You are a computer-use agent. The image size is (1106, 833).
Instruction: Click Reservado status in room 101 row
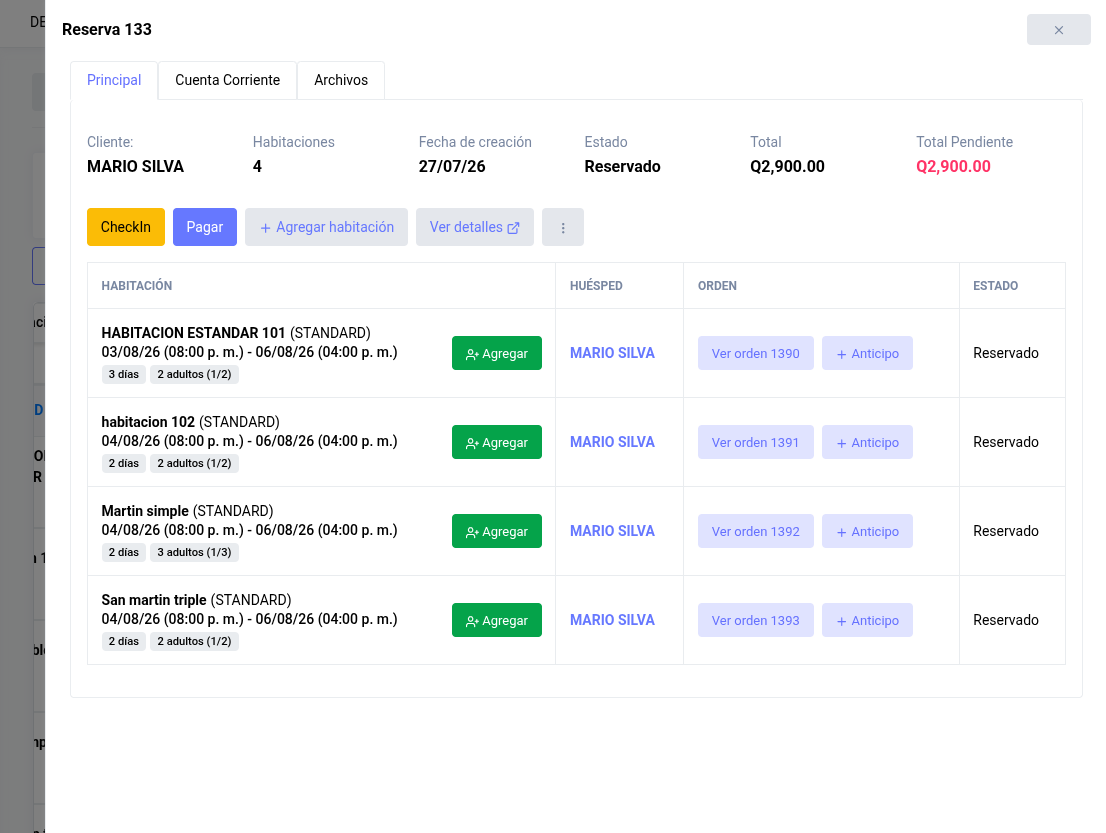tap(1006, 353)
